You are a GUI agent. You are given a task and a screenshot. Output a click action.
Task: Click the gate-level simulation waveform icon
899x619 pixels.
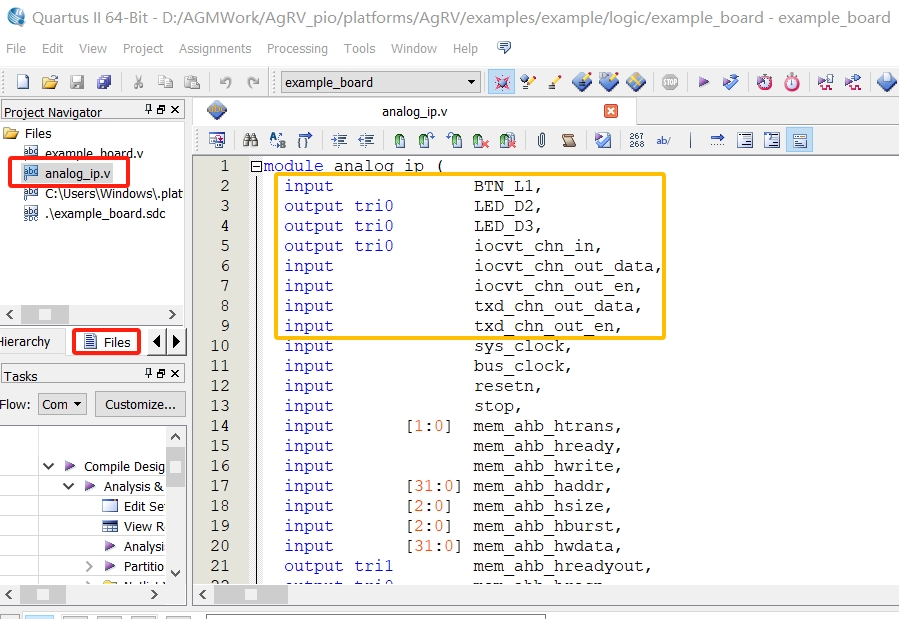click(x=853, y=82)
